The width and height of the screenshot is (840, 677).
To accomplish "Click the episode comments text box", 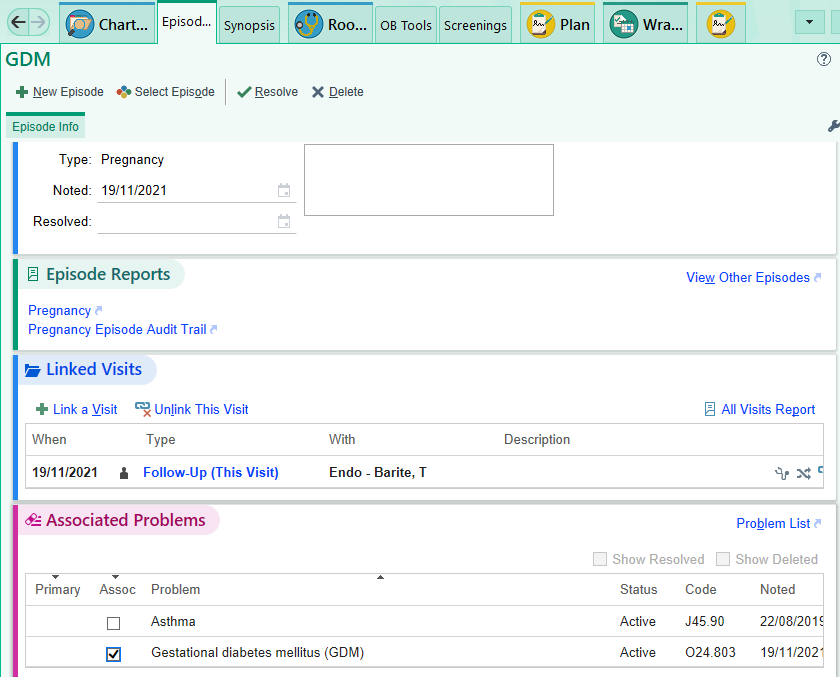I will [x=429, y=180].
